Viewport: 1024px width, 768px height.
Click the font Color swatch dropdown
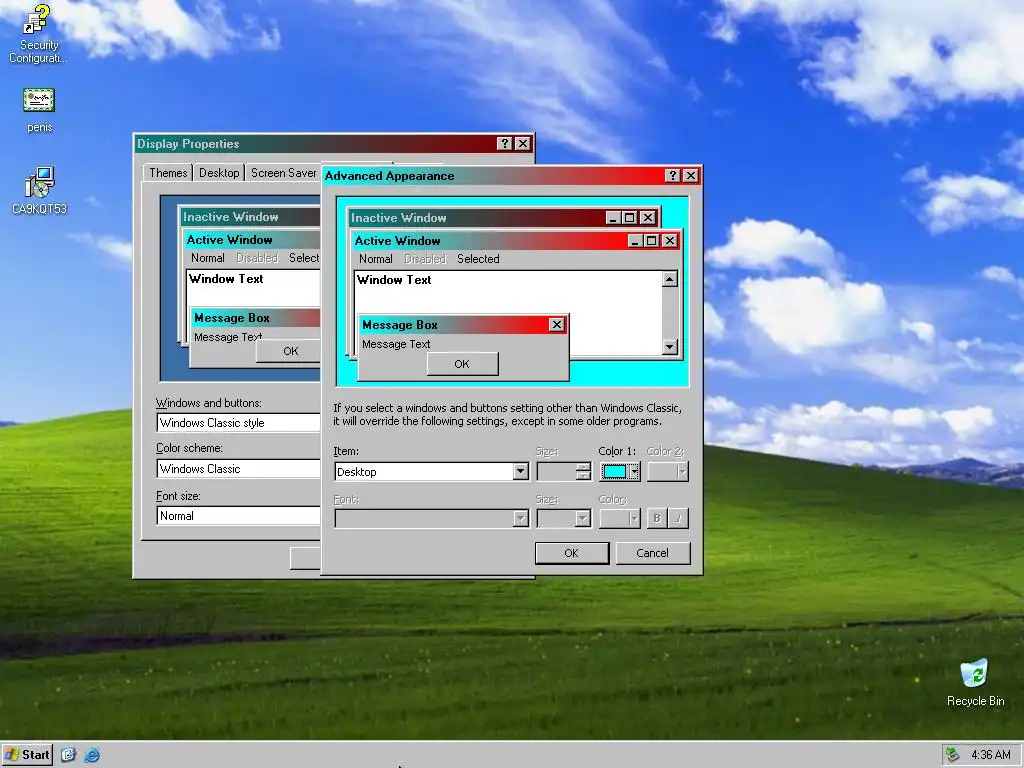pos(620,519)
